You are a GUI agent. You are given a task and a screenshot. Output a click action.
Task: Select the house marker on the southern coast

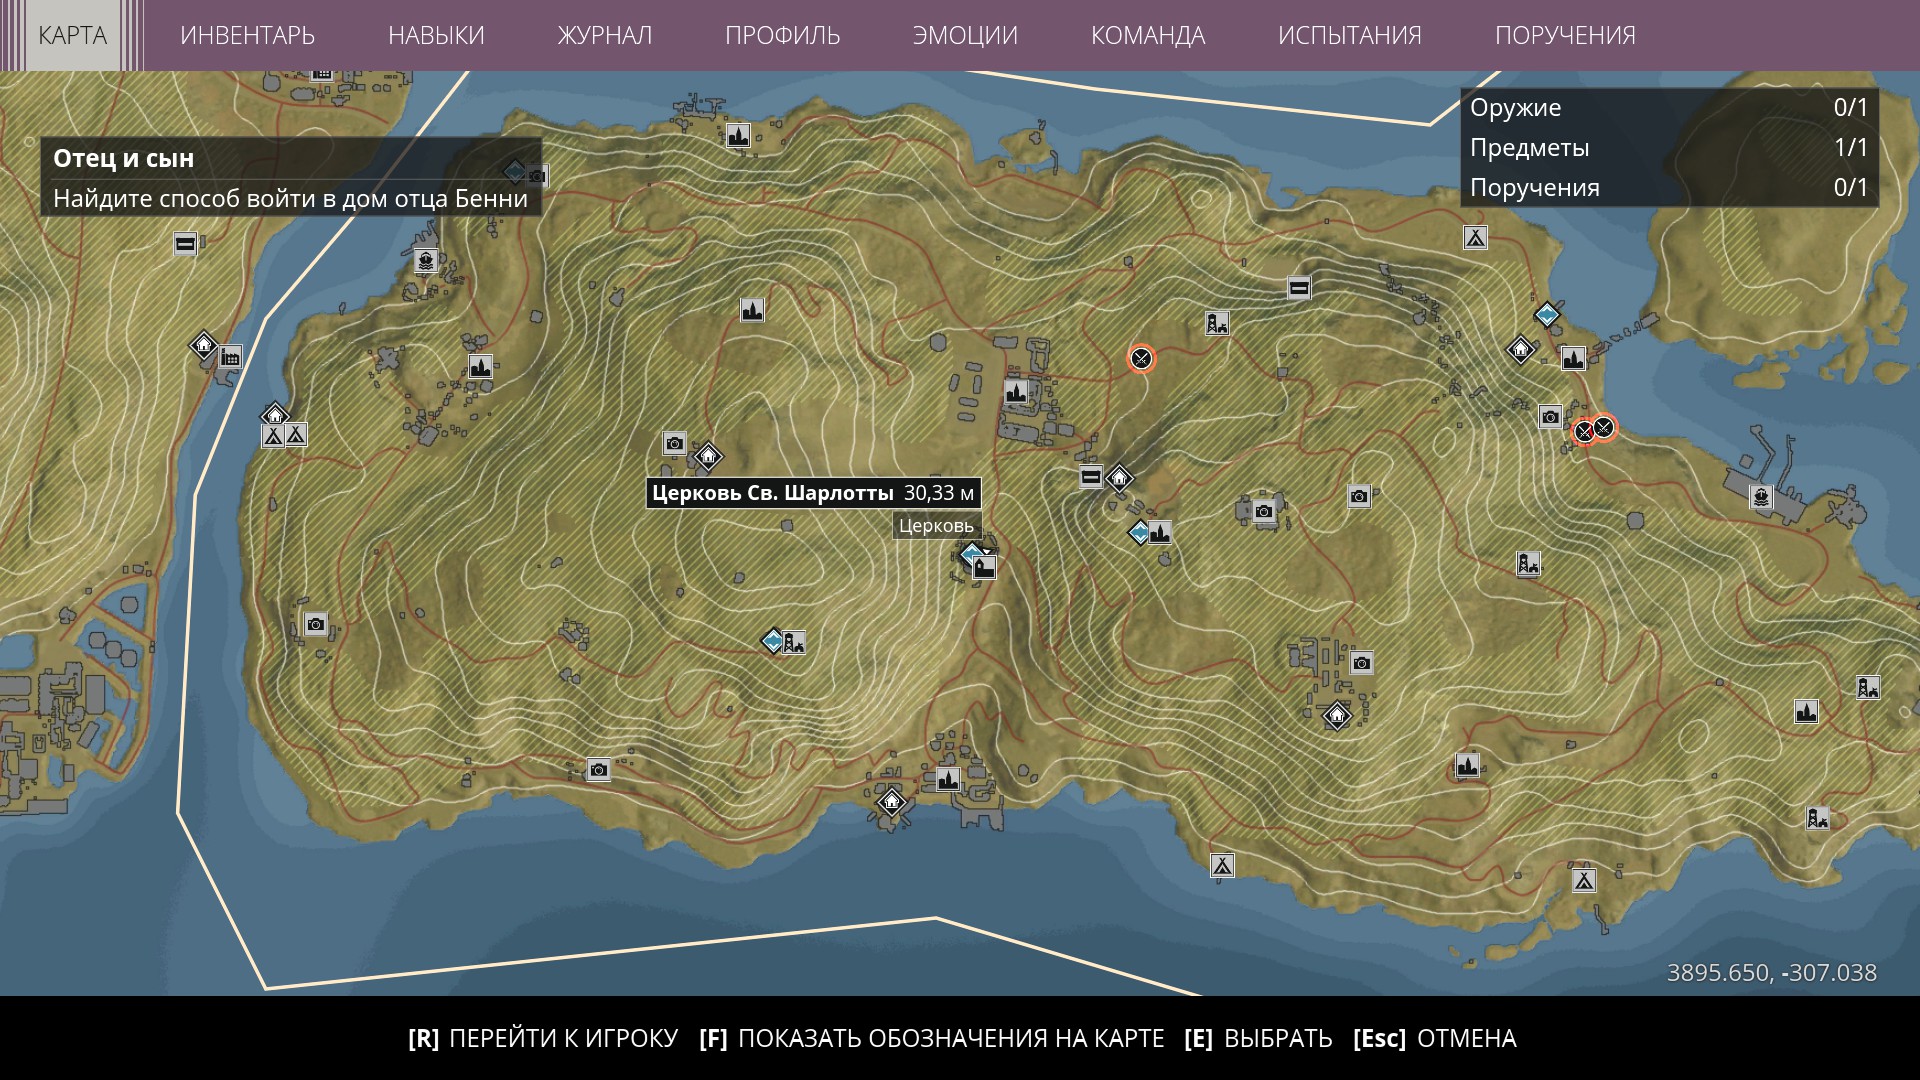891,801
